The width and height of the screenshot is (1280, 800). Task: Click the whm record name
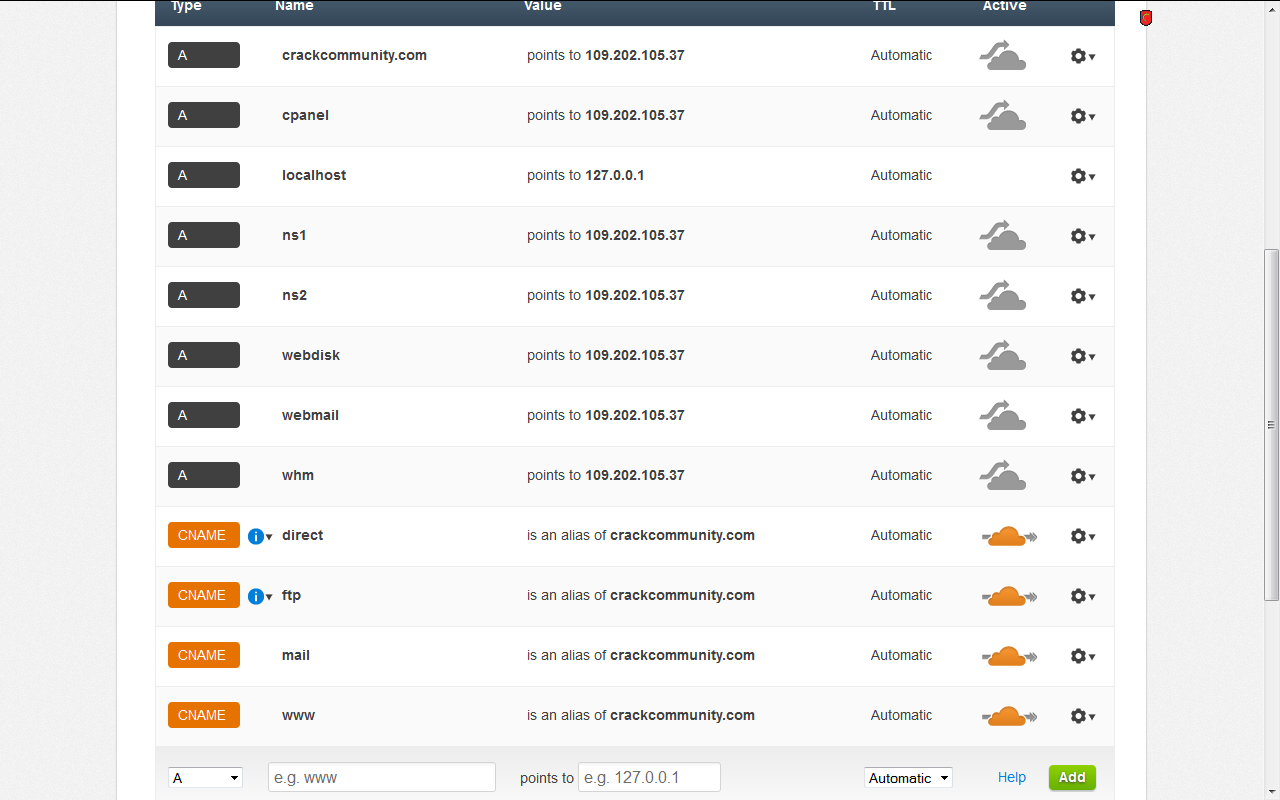click(298, 475)
